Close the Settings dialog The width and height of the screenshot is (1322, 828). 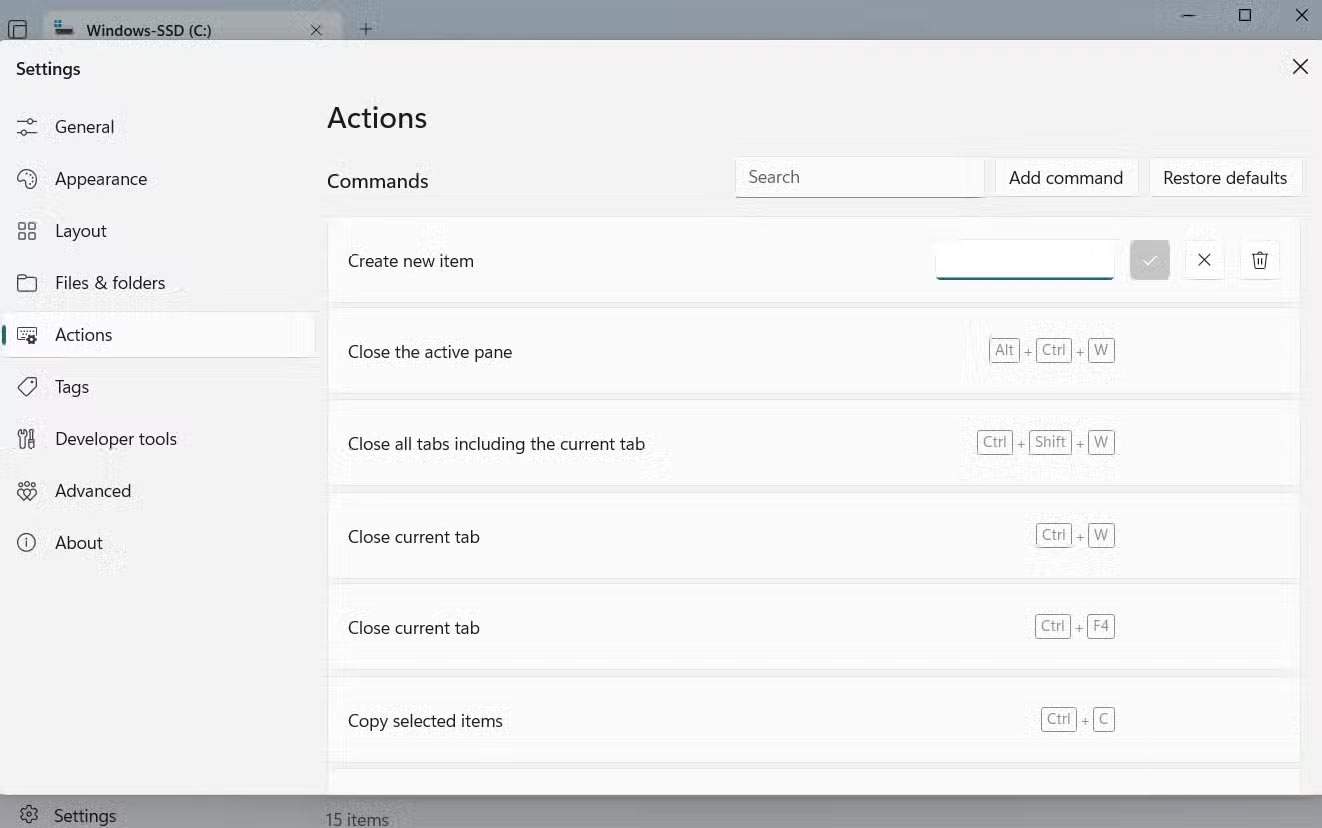(1300, 67)
